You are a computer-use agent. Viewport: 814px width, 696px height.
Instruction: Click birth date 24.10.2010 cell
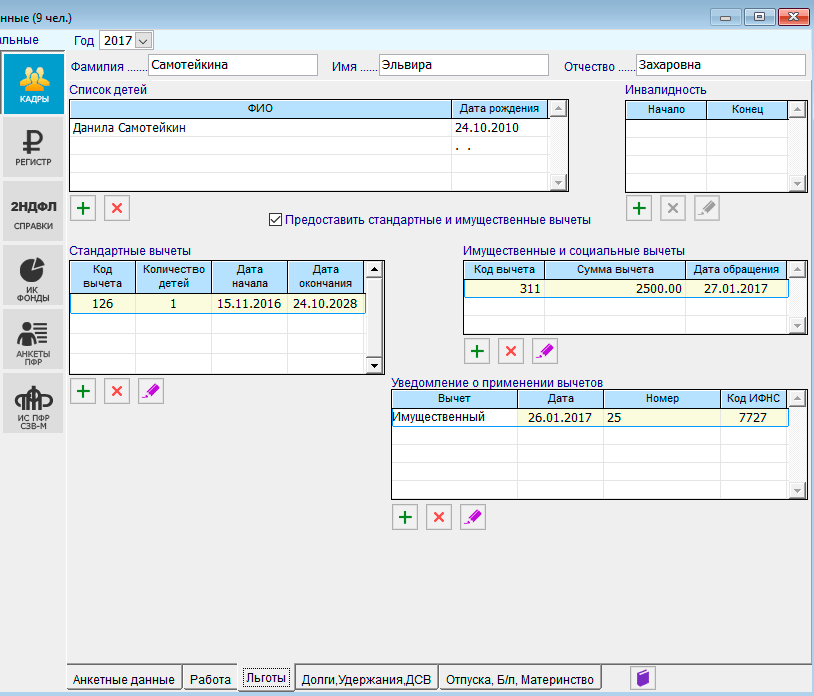click(x=500, y=128)
